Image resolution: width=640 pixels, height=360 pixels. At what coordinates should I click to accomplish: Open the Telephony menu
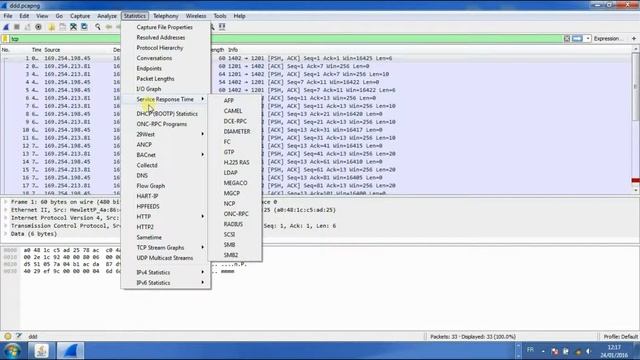pos(166,16)
